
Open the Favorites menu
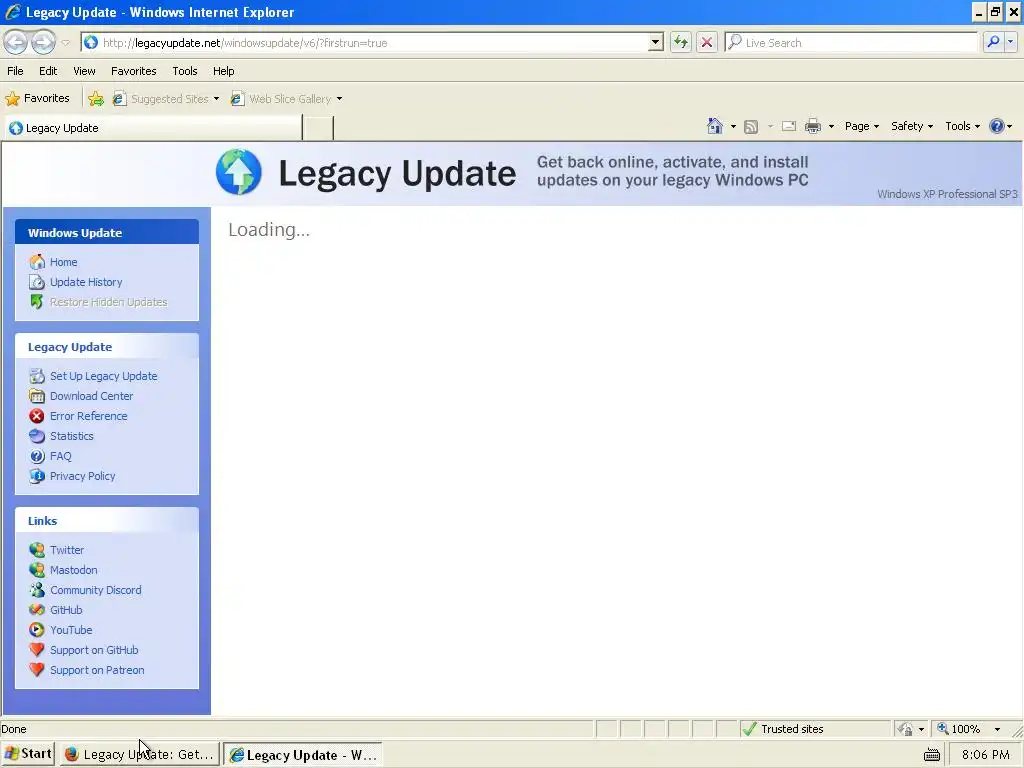click(133, 71)
